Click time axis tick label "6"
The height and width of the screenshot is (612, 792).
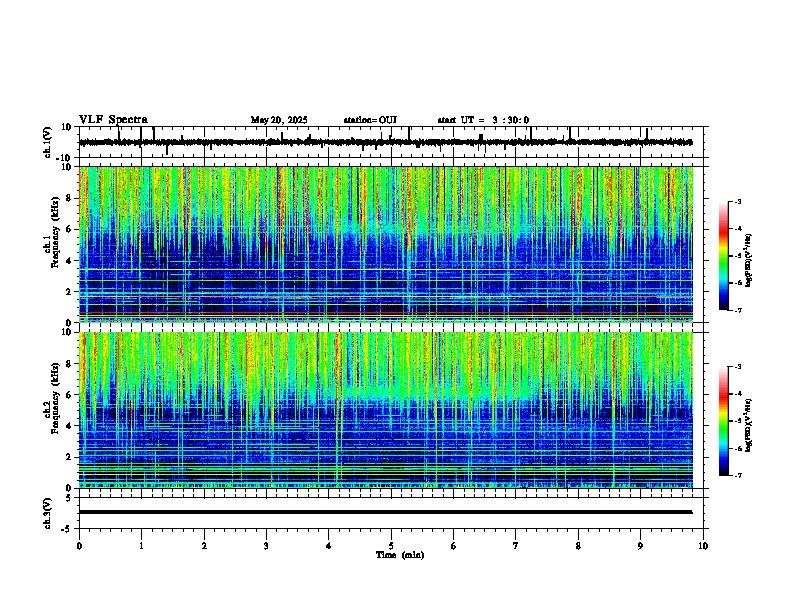(454, 546)
